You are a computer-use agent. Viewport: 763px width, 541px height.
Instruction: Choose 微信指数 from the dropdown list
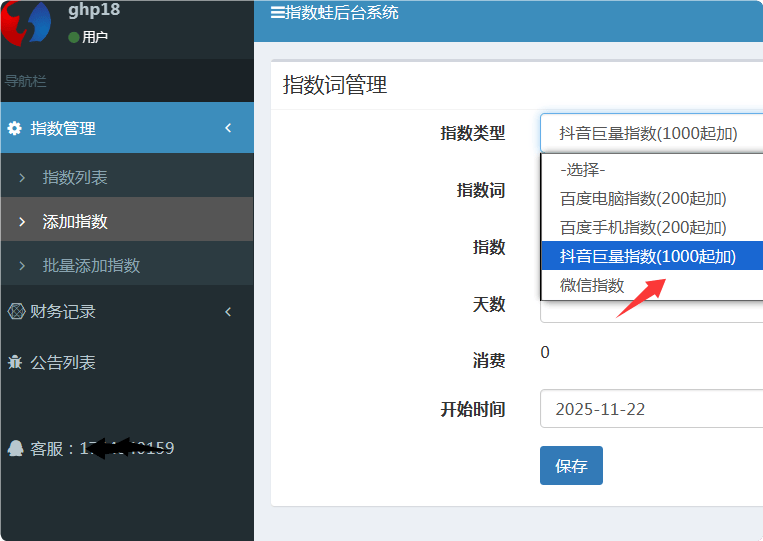tap(592, 285)
